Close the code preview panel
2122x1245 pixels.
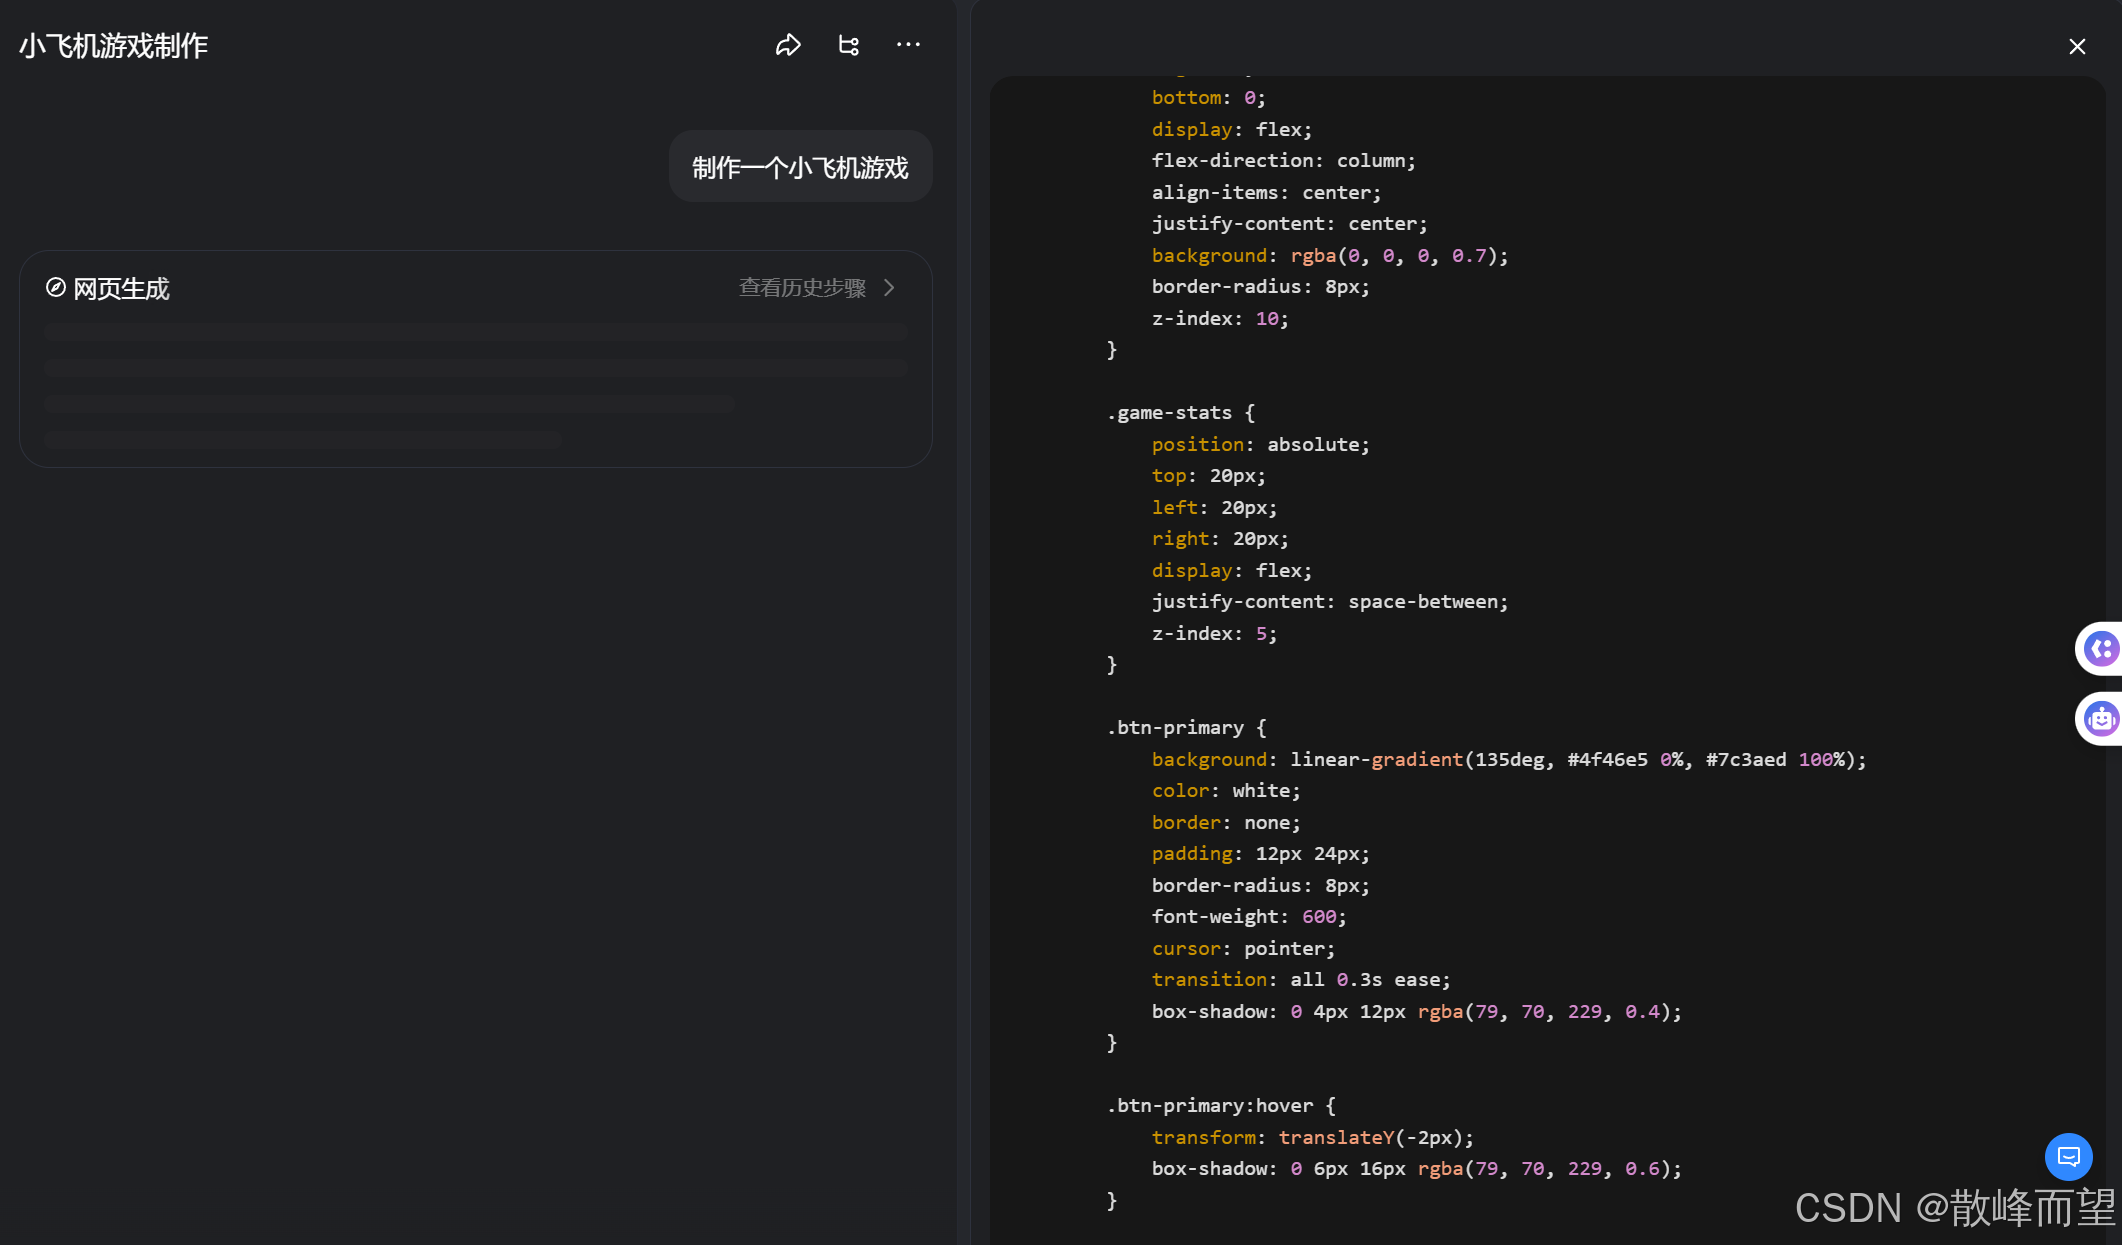[2077, 47]
